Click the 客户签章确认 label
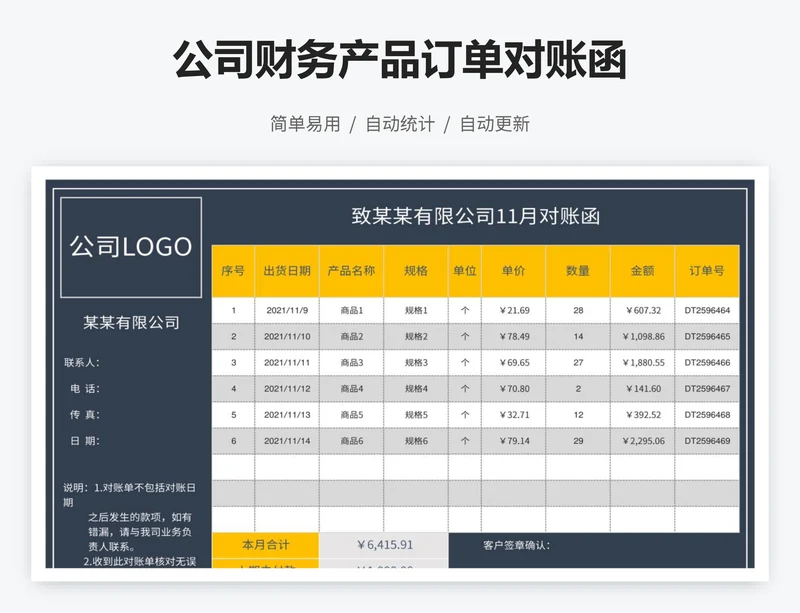 coord(516,545)
